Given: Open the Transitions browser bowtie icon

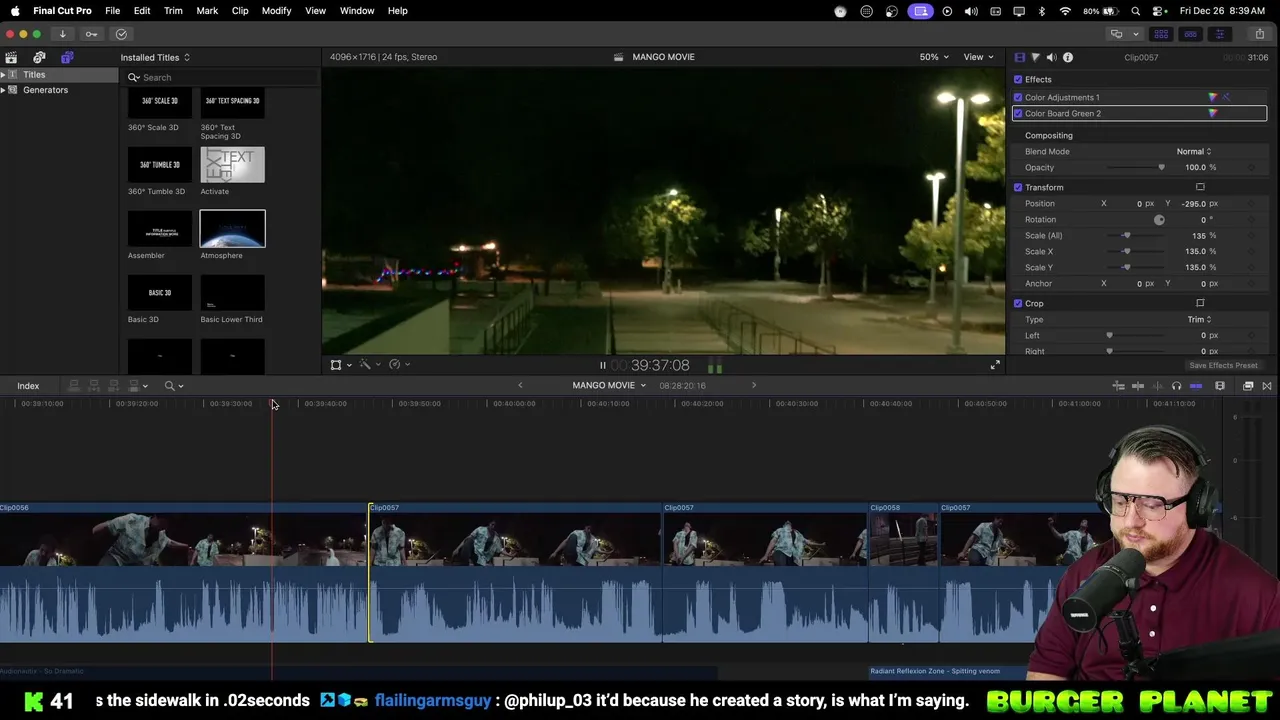Looking at the screenshot, I should point(1267,386).
